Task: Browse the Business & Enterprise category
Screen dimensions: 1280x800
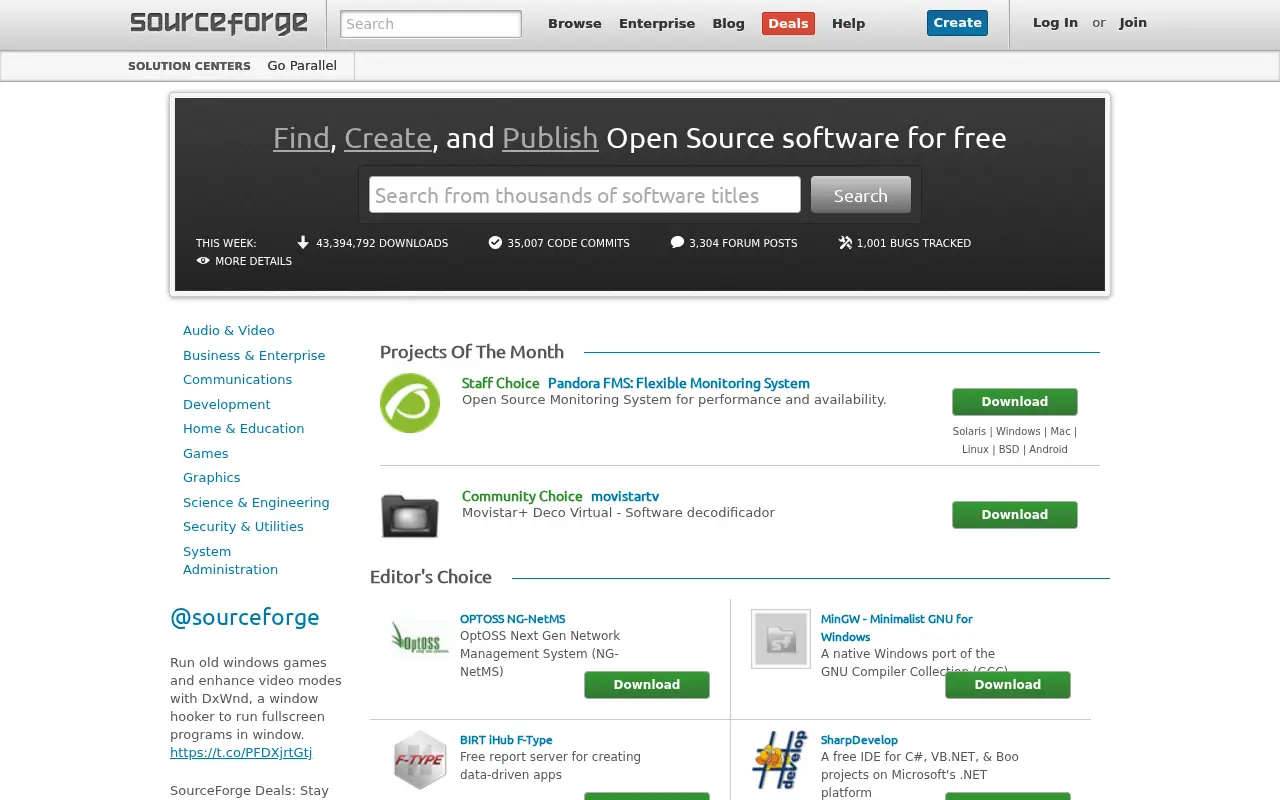Action: point(254,356)
